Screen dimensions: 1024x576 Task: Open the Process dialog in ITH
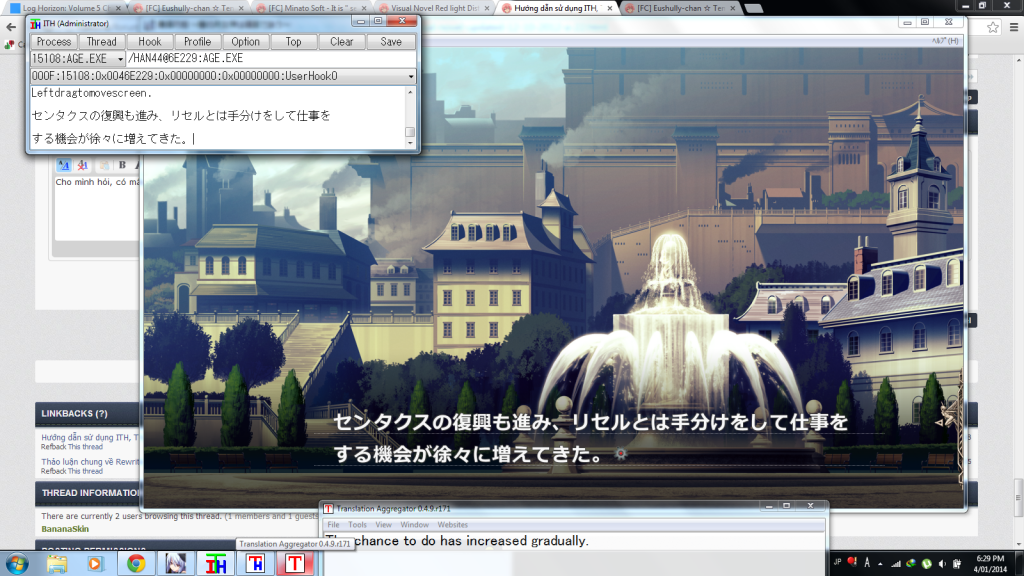coord(54,41)
